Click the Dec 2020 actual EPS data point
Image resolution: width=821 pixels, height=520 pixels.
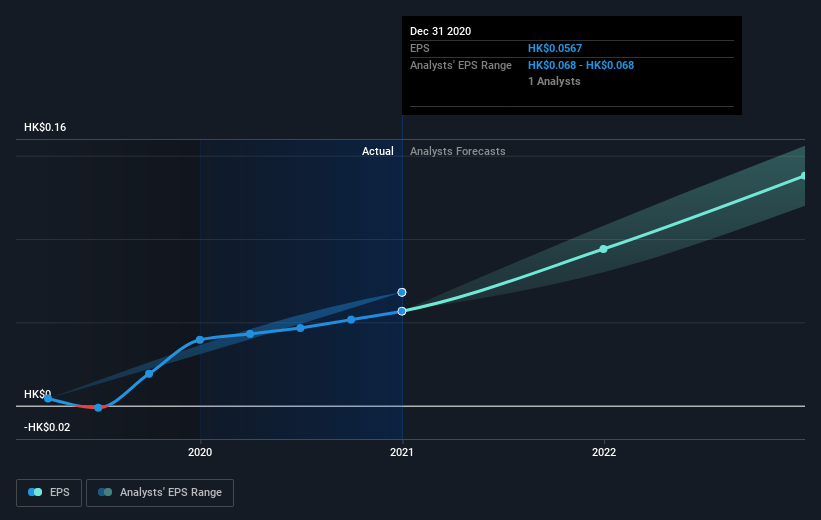(402, 311)
